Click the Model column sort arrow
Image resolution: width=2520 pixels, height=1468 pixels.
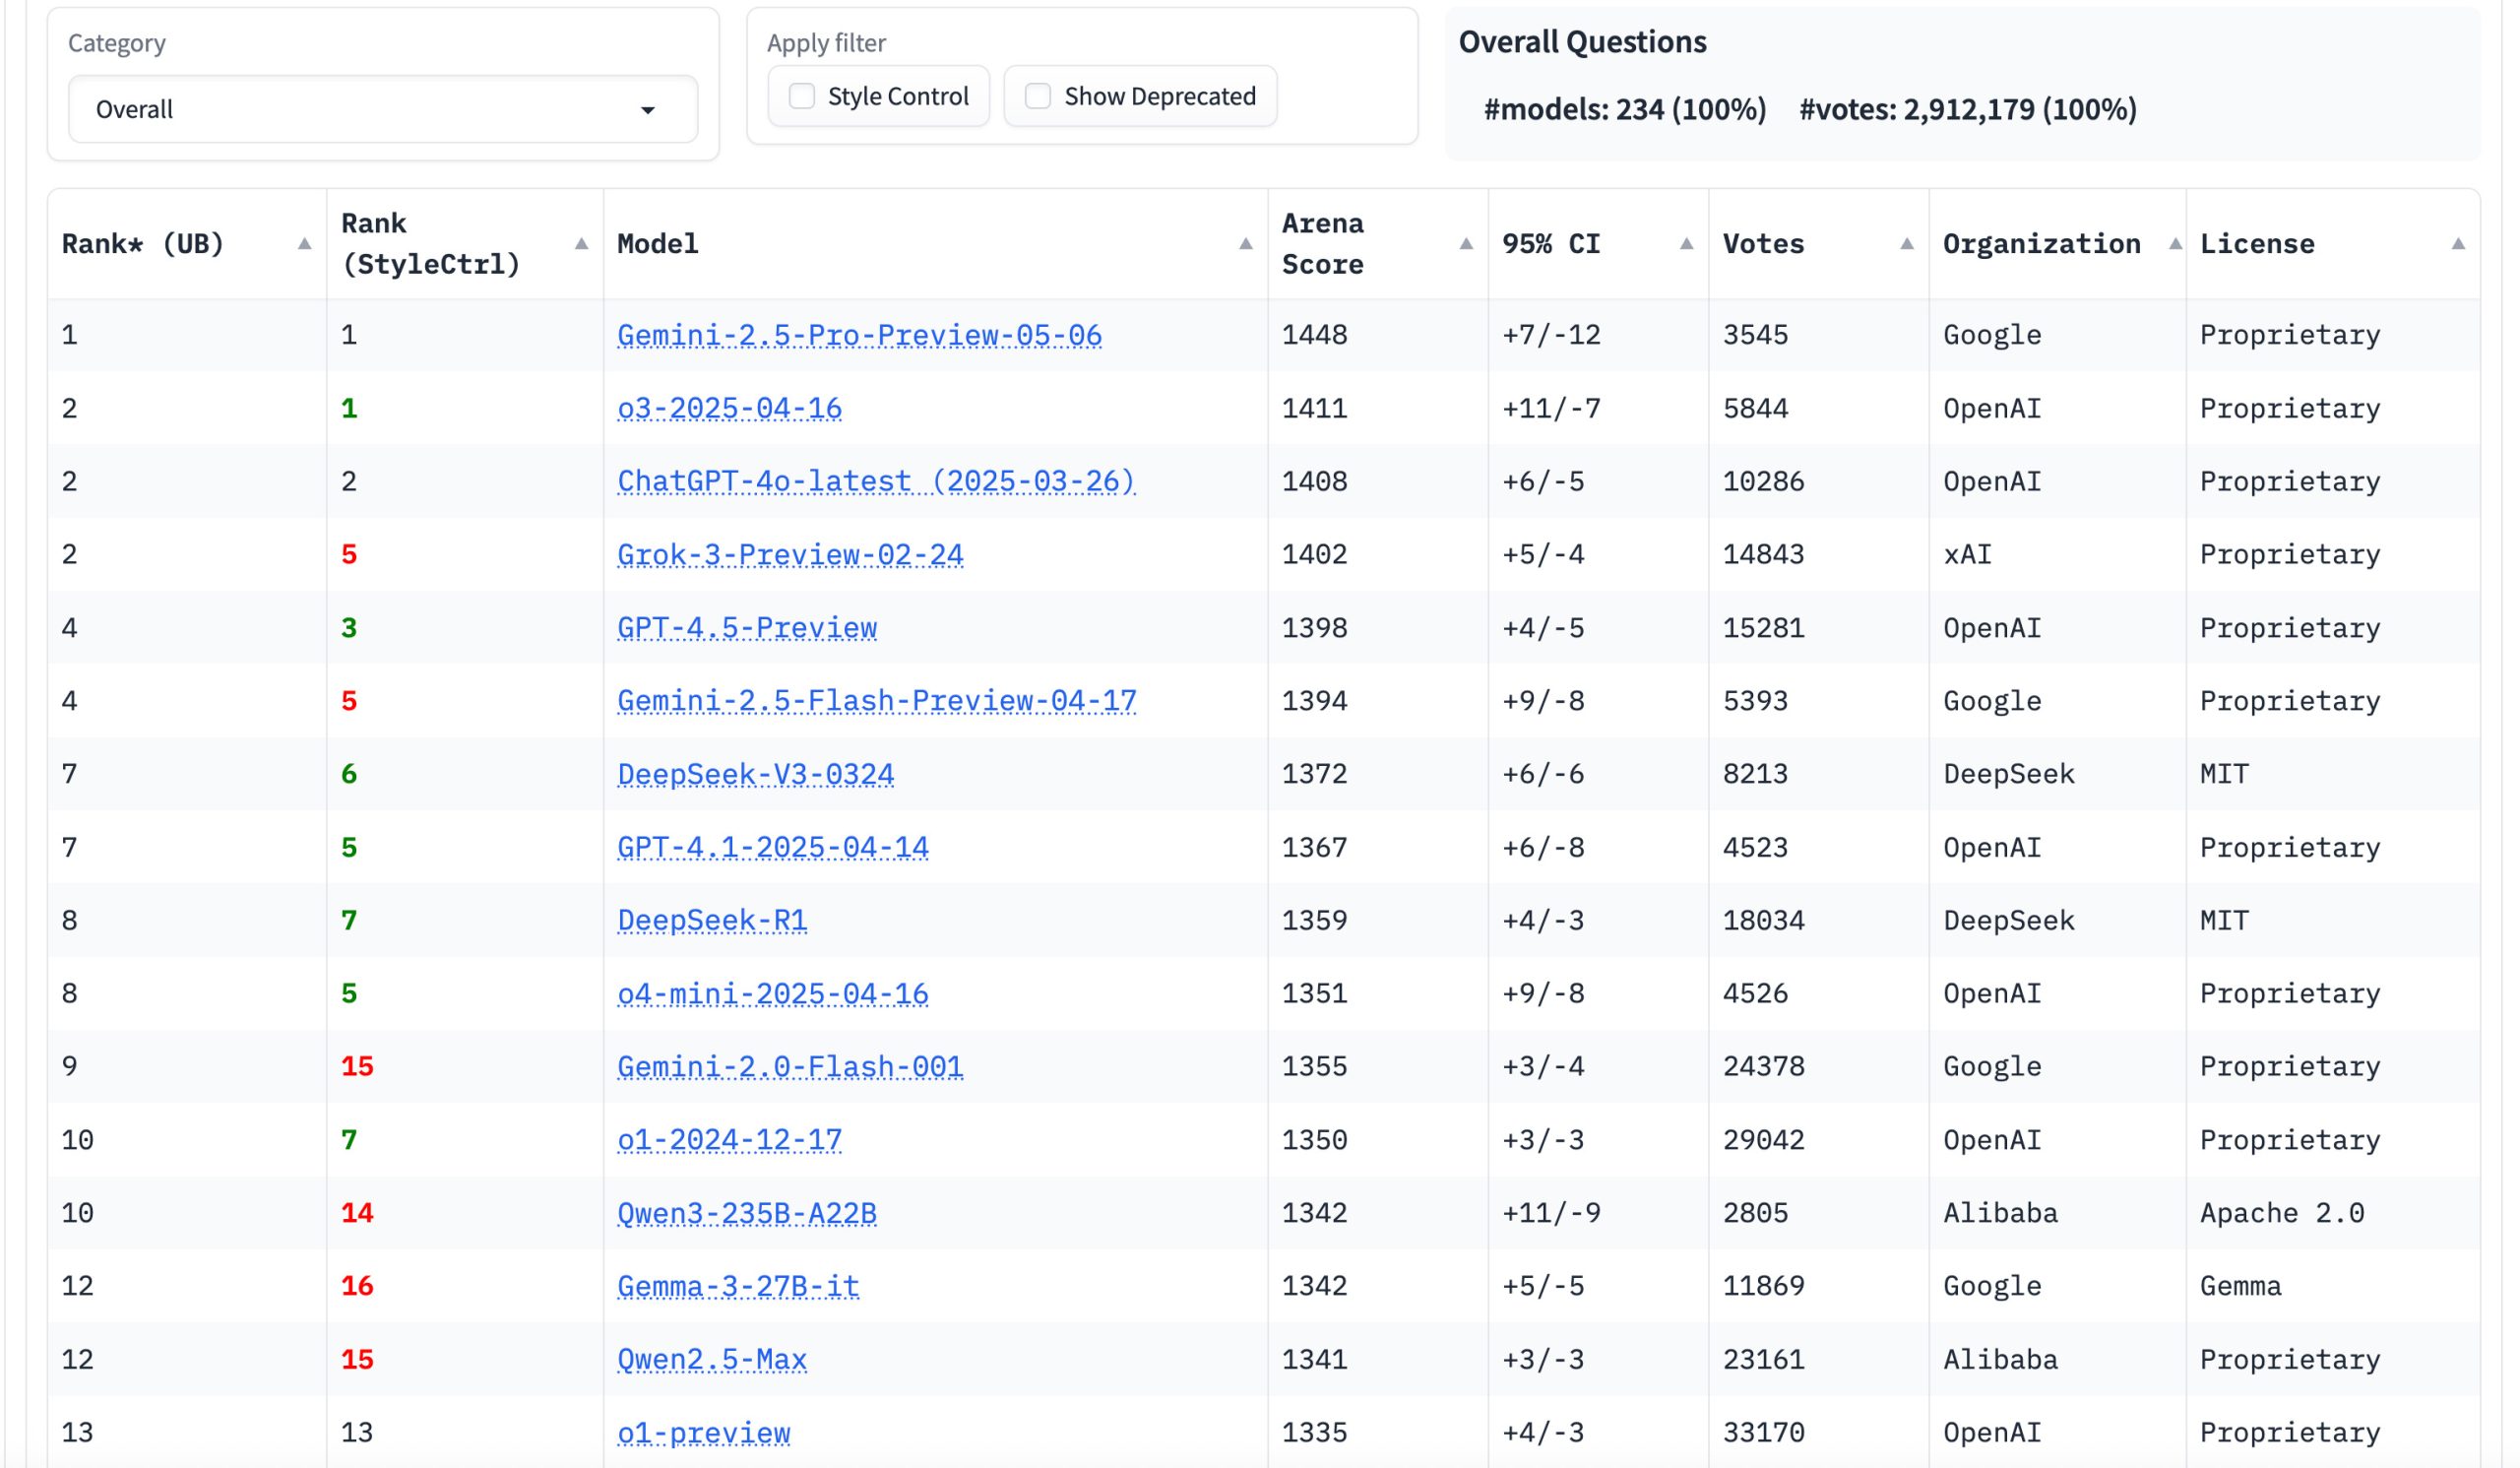tap(1245, 244)
